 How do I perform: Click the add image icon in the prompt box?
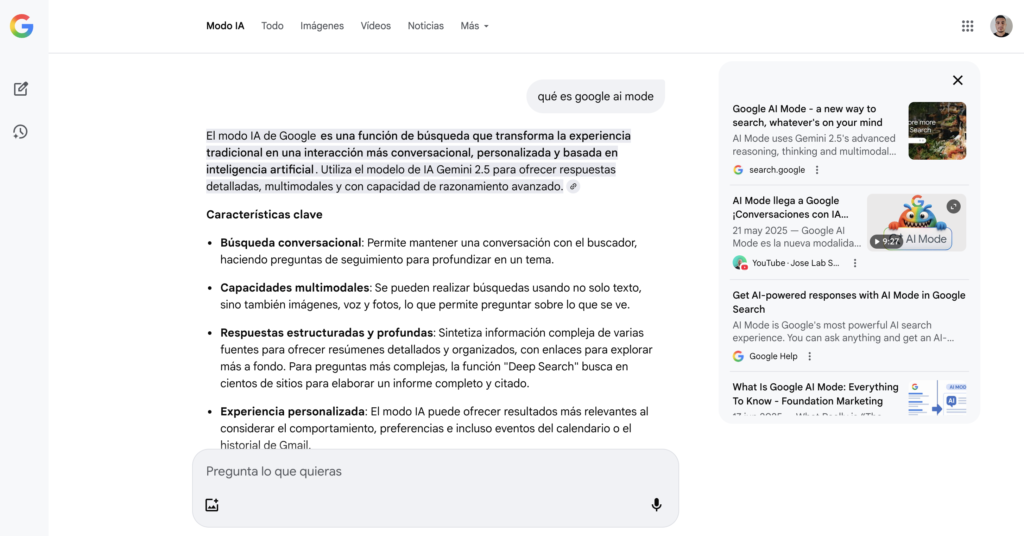coord(212,505)
